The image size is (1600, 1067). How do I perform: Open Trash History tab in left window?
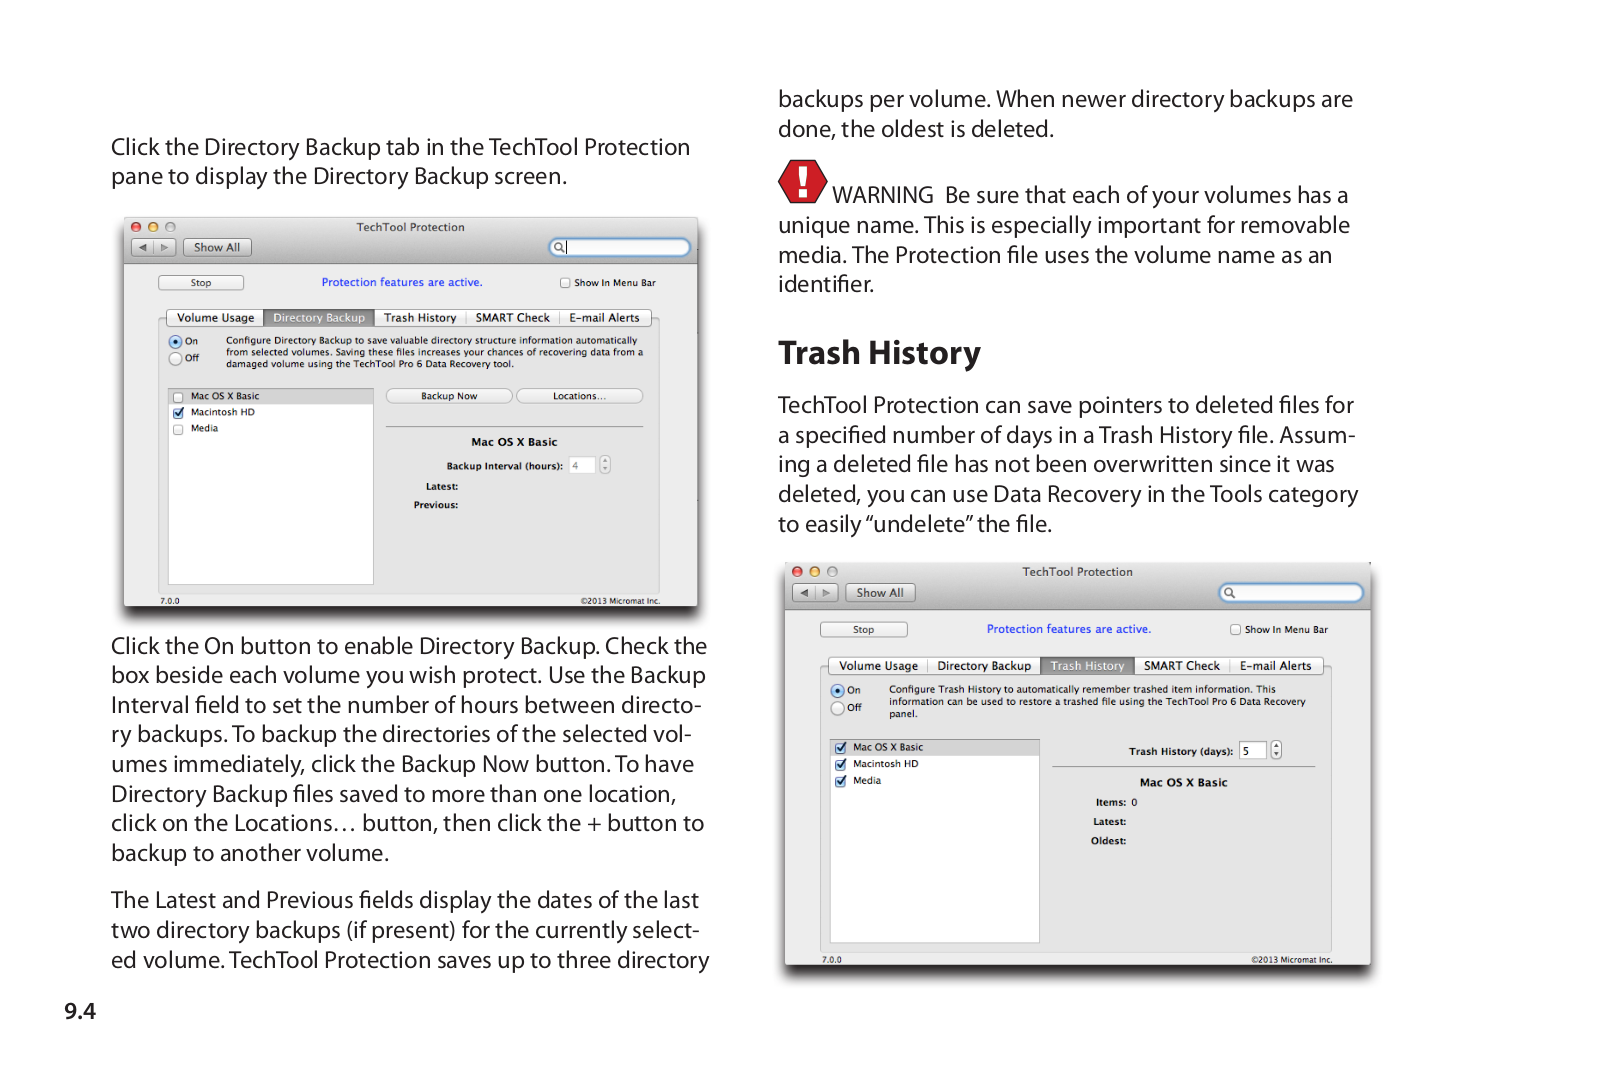coord(420,318)
